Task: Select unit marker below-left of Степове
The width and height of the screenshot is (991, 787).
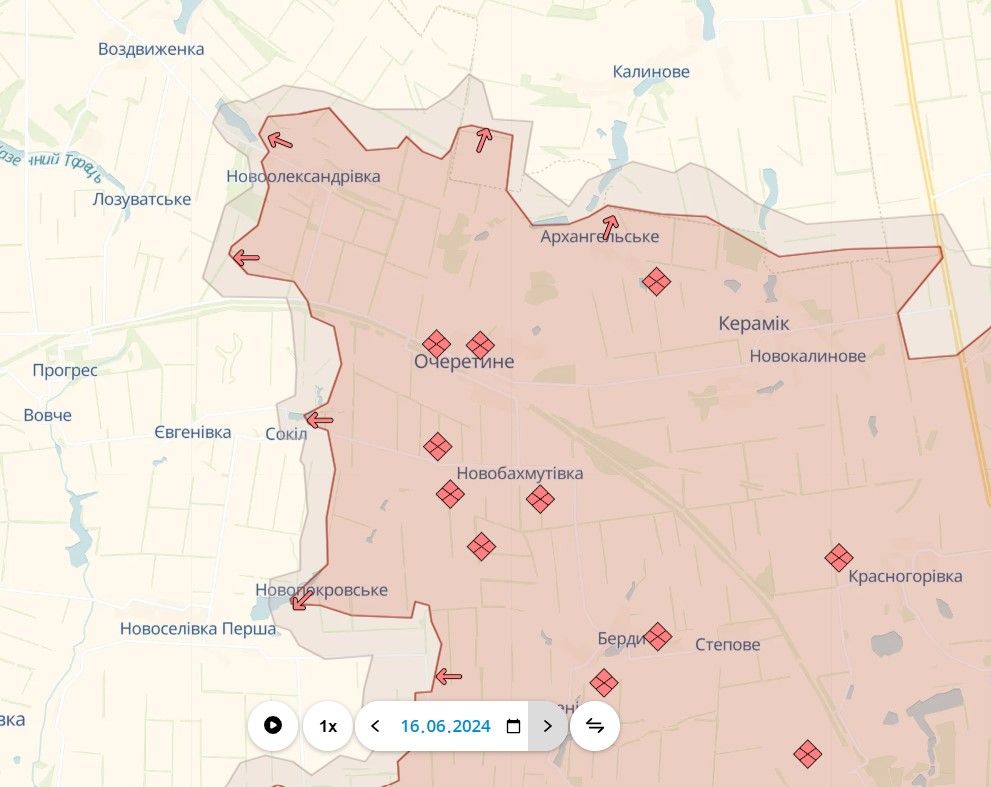Action: click(604, 683)
